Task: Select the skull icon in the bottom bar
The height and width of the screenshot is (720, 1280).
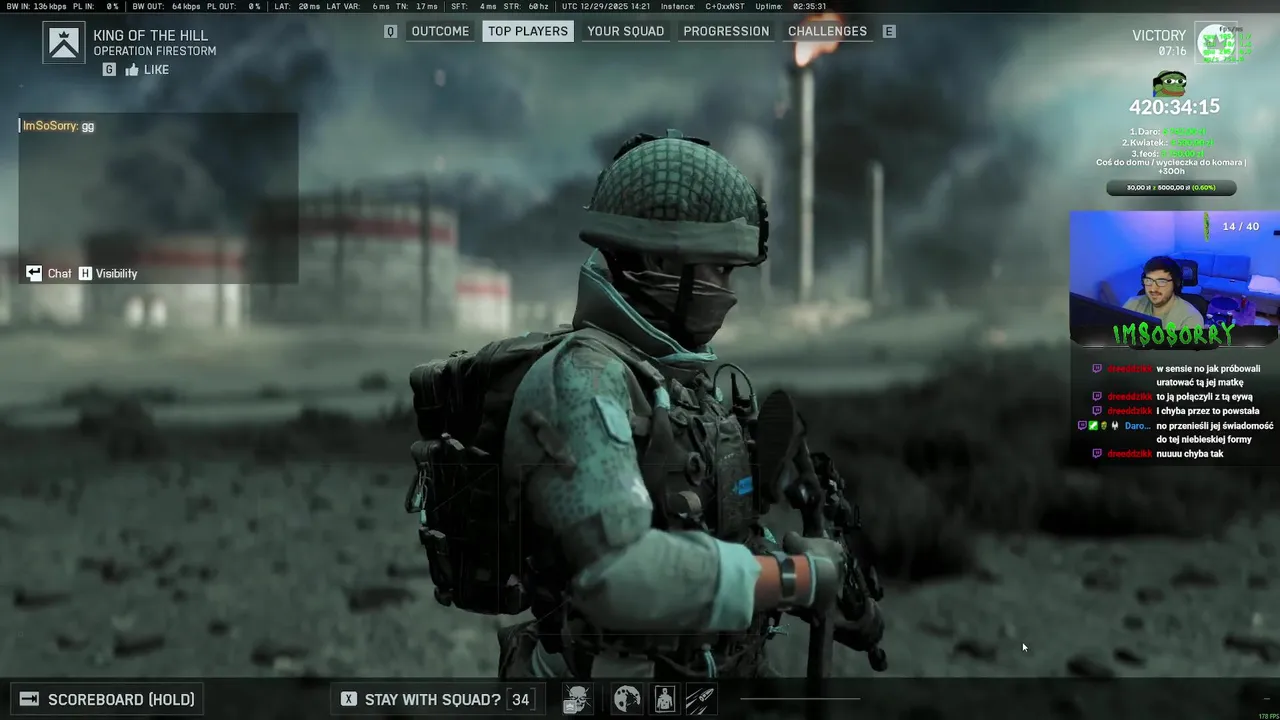Action: point(577,698)
